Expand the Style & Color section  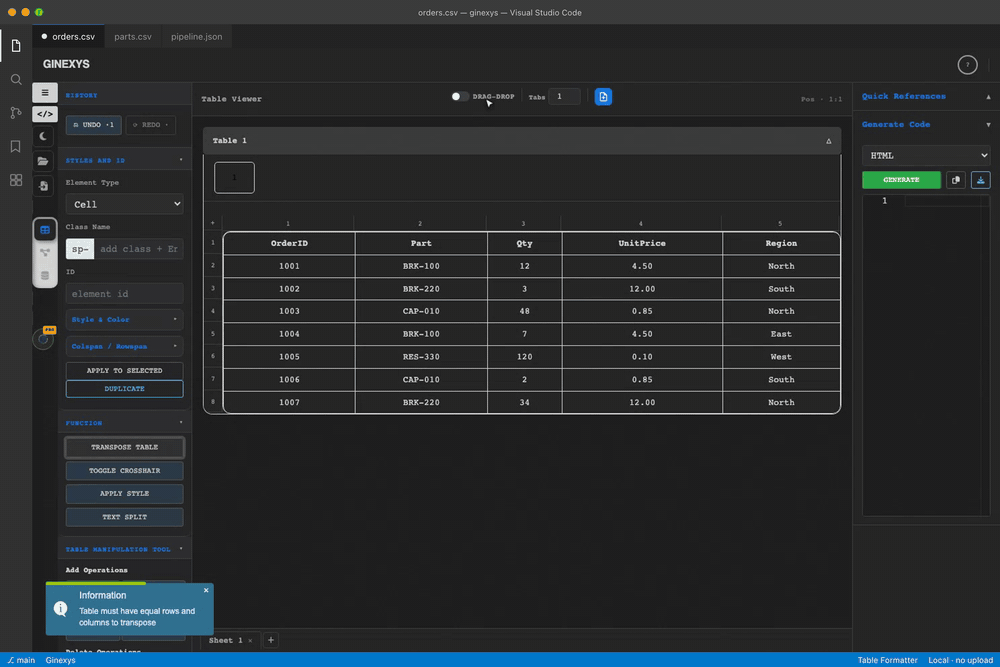click(124, 319)
